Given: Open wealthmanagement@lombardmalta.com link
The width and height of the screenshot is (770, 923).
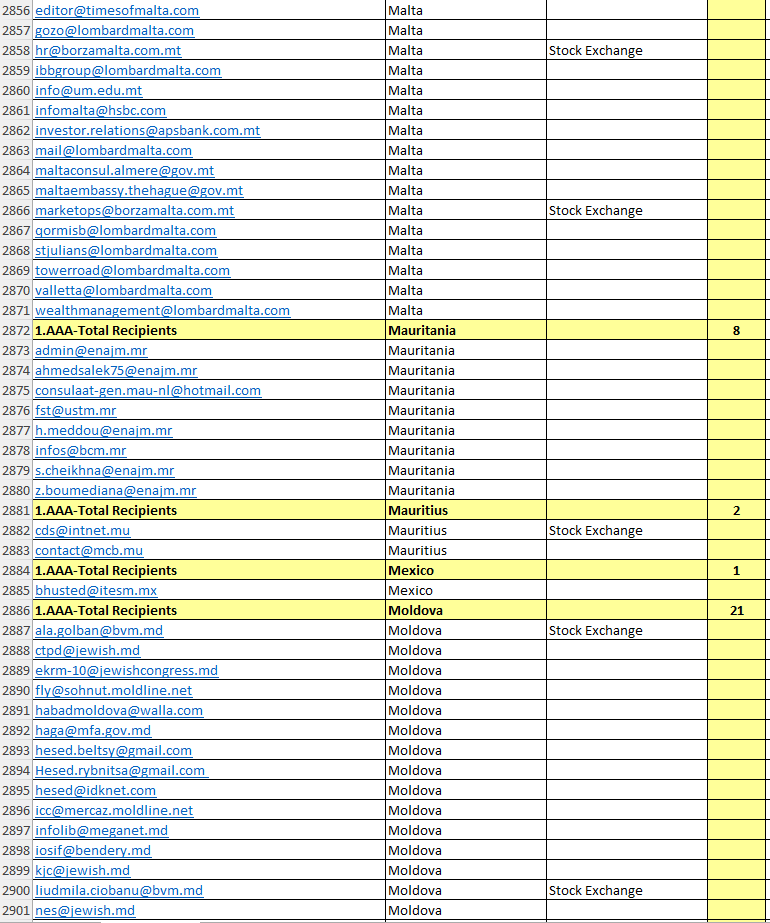Looking at the screenshot, I should click(x=163, y=311).
